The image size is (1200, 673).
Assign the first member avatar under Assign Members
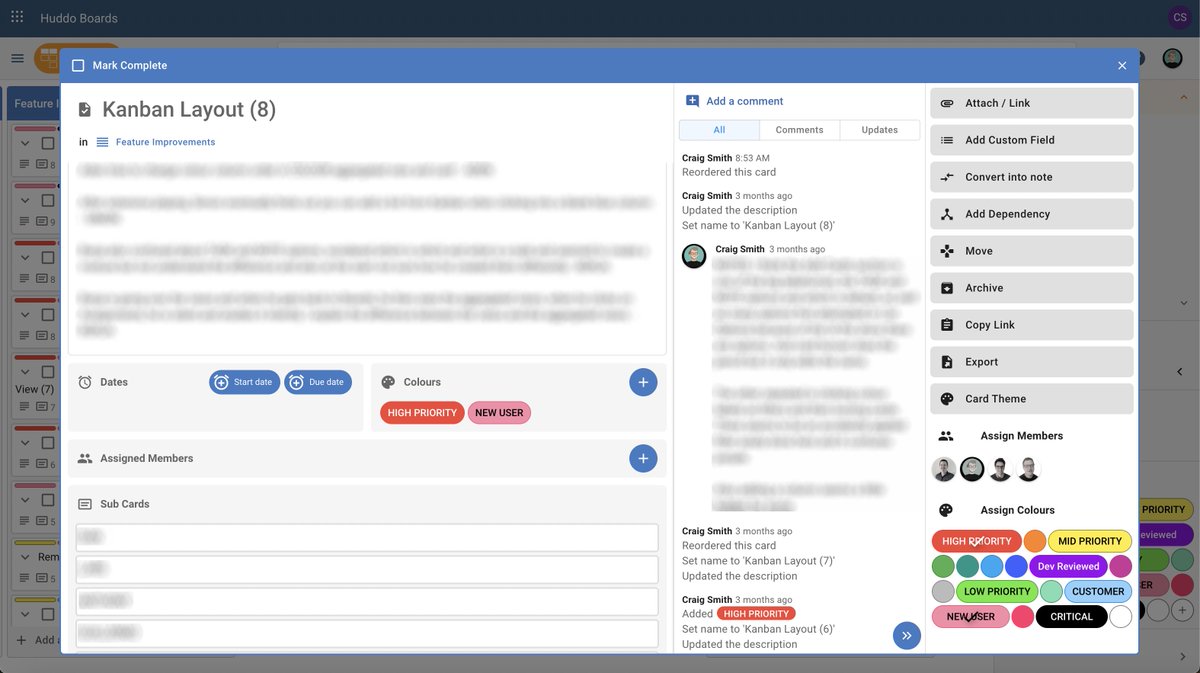coord(944,470)
